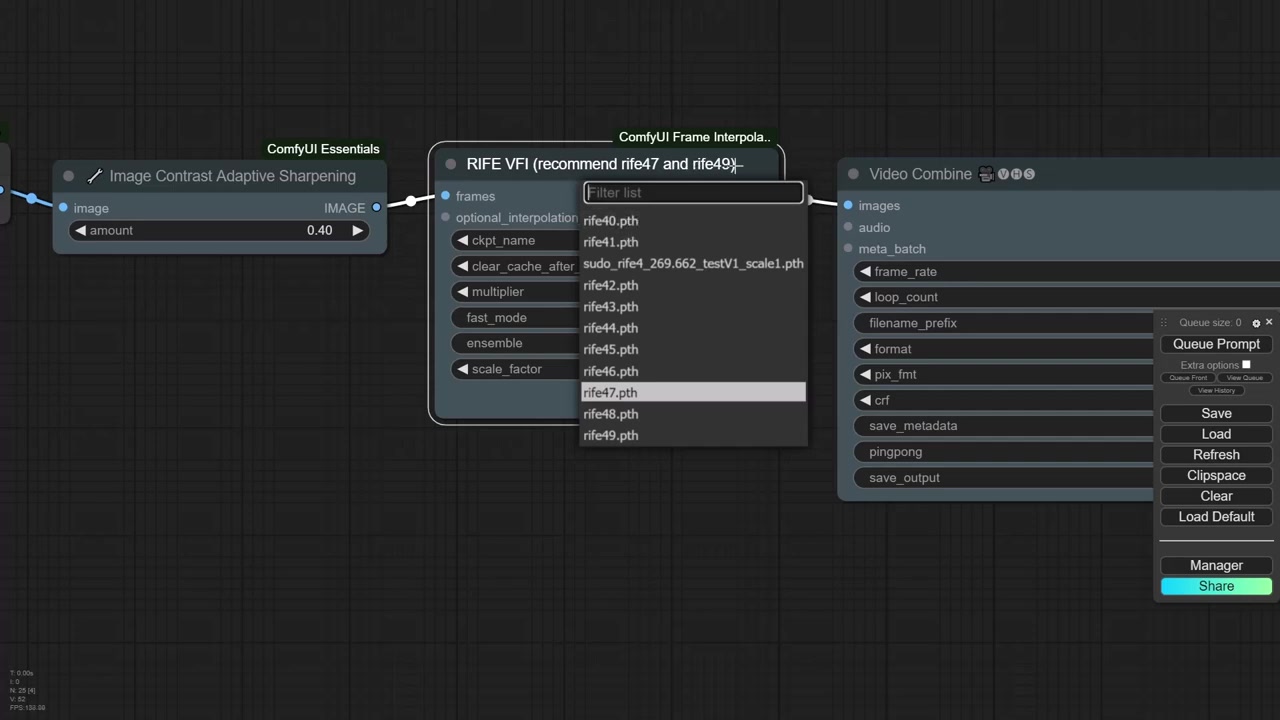Select rife43.pth checkpoint
1280x720 pixels.
(693, 307)
